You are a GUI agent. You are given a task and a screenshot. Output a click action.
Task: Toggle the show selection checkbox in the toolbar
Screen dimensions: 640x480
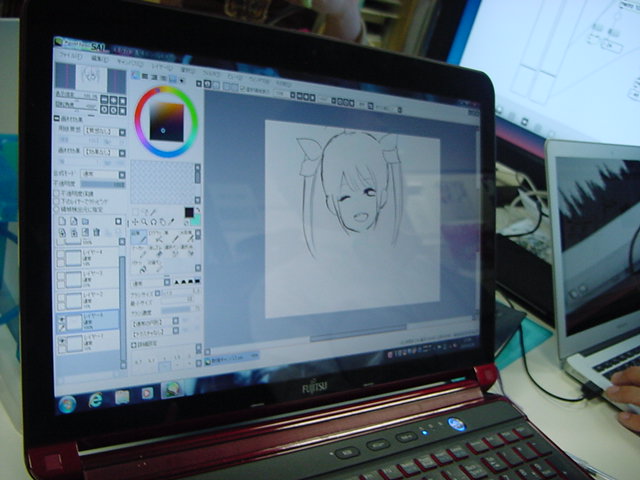click(x=244, y=88)
